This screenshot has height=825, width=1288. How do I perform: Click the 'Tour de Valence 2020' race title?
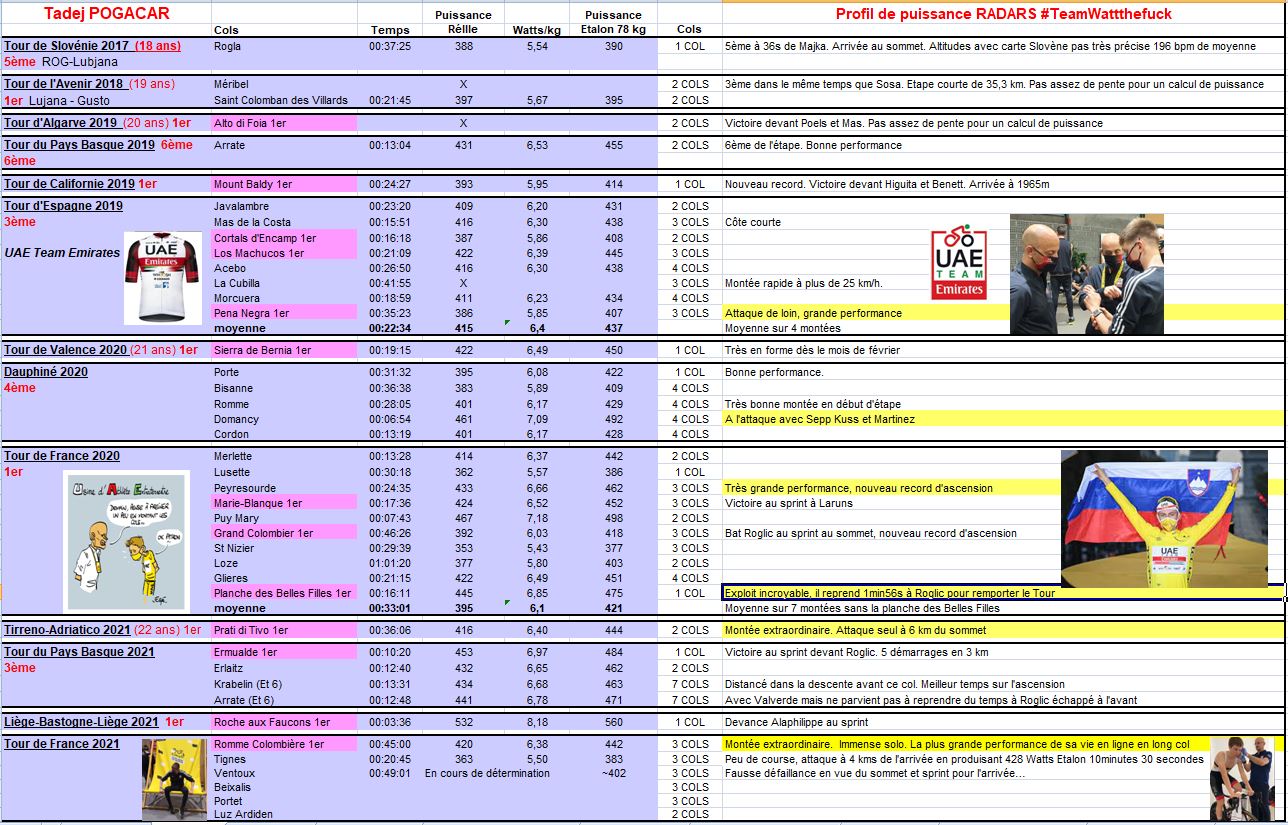(x=65, y=350)
